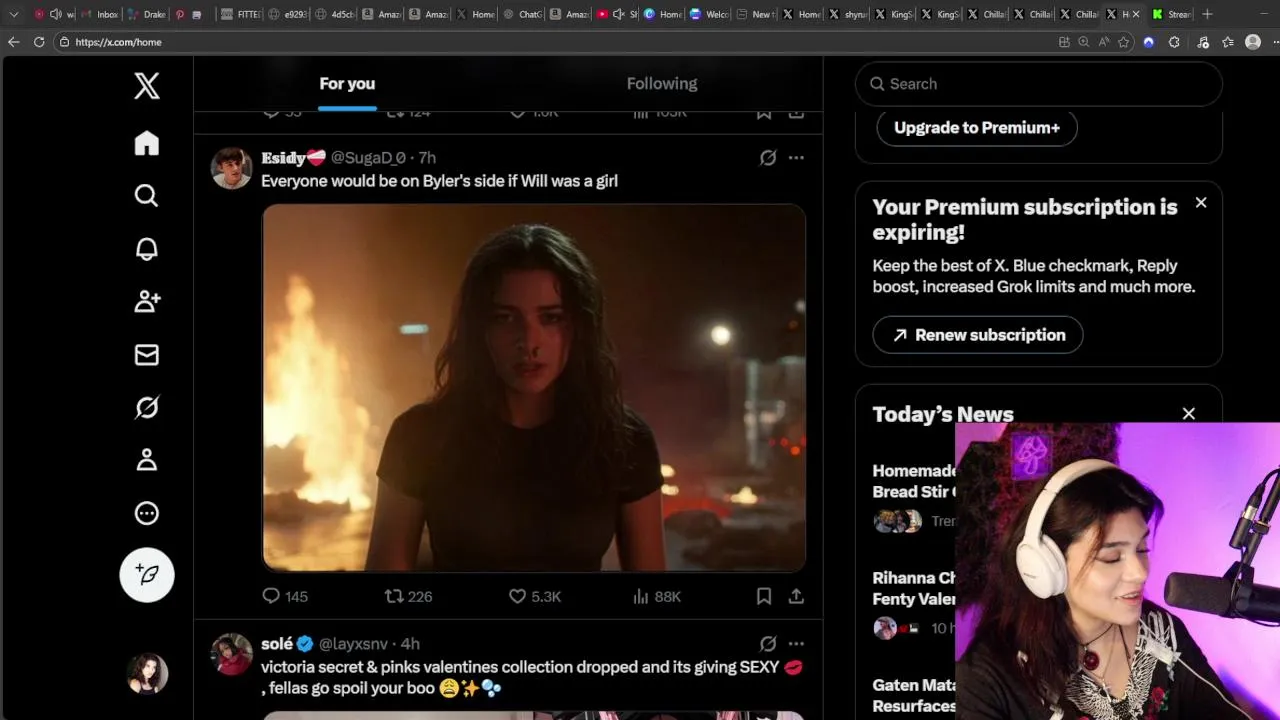Share Esidy's post

[796, 596]
